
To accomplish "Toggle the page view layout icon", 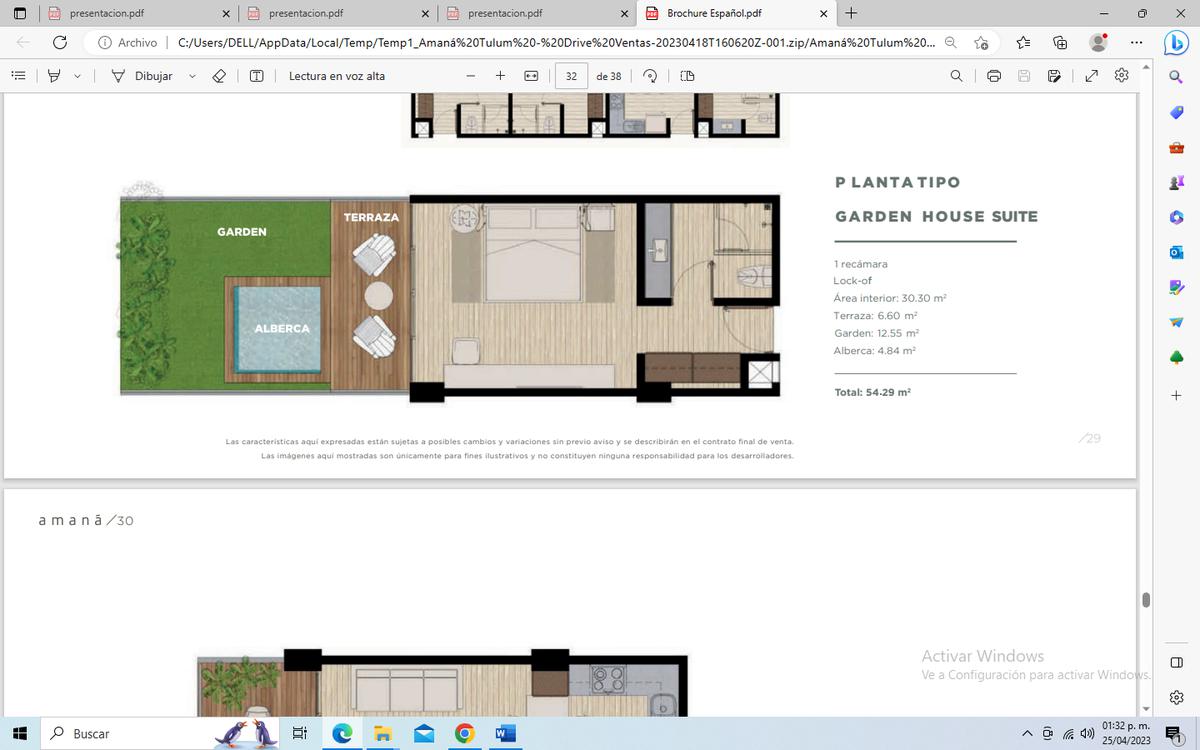I will tap(687, 76).
